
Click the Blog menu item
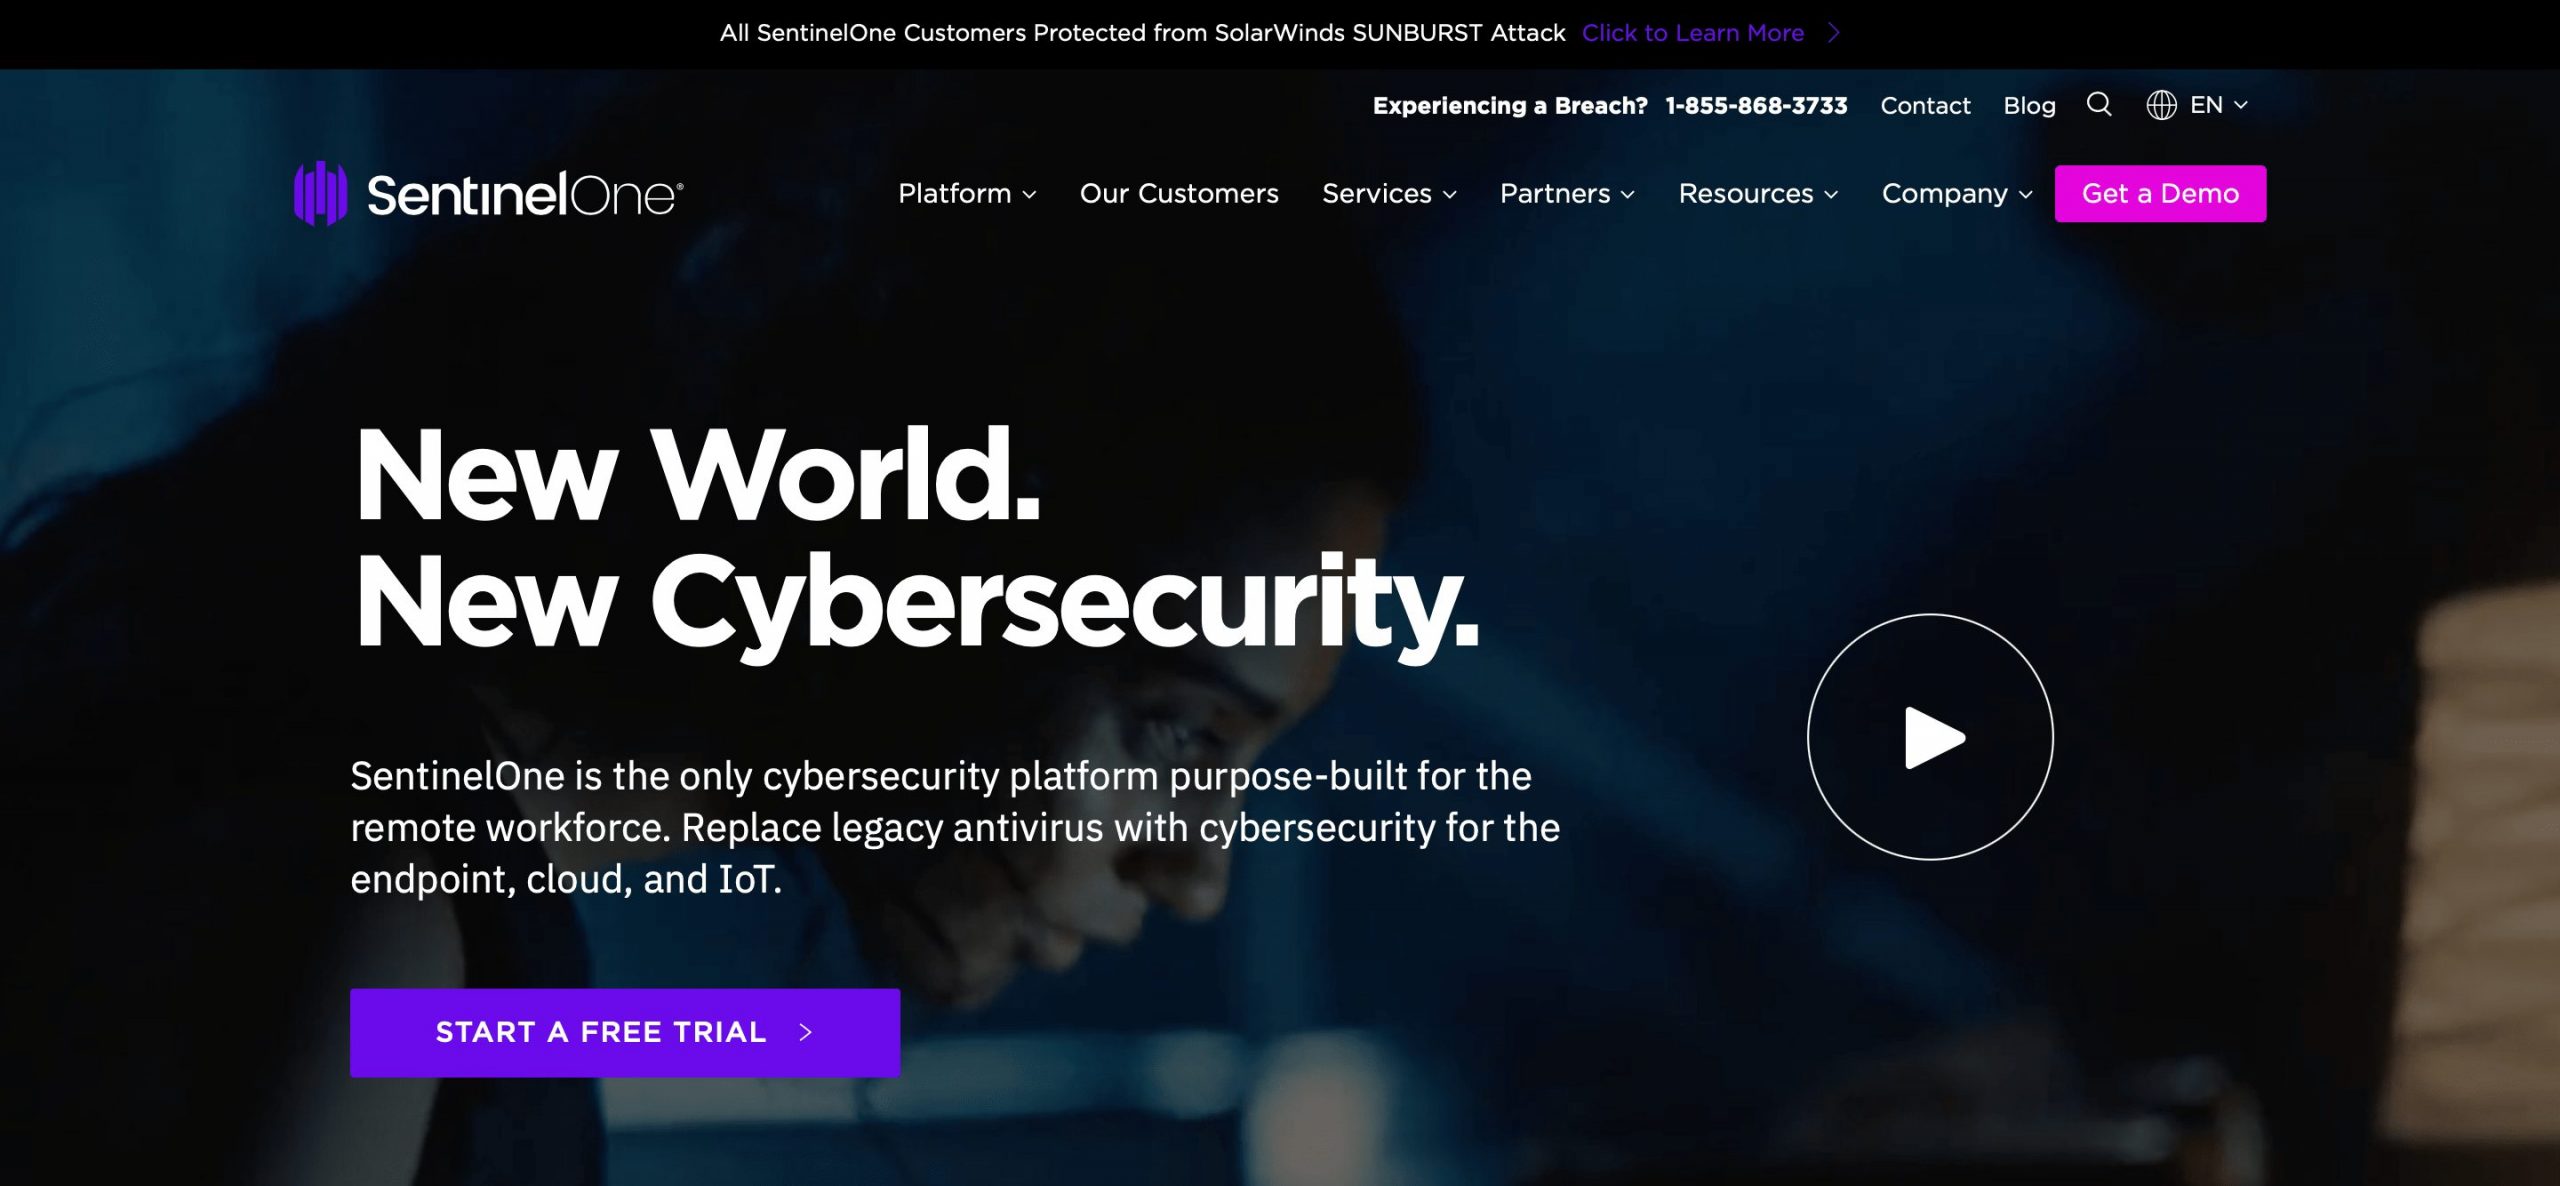[x=2029, y=105]
